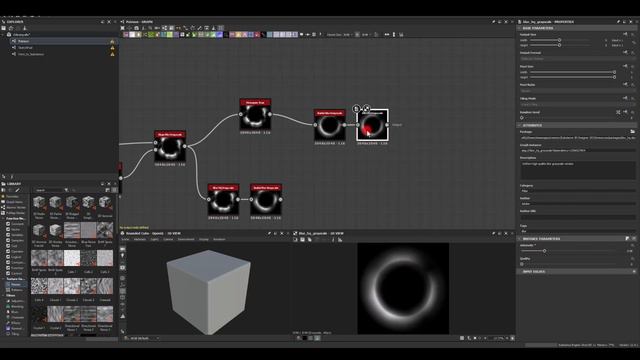Open the Scene menu in 3D View
640x360 pixels.
coord(126,240)
